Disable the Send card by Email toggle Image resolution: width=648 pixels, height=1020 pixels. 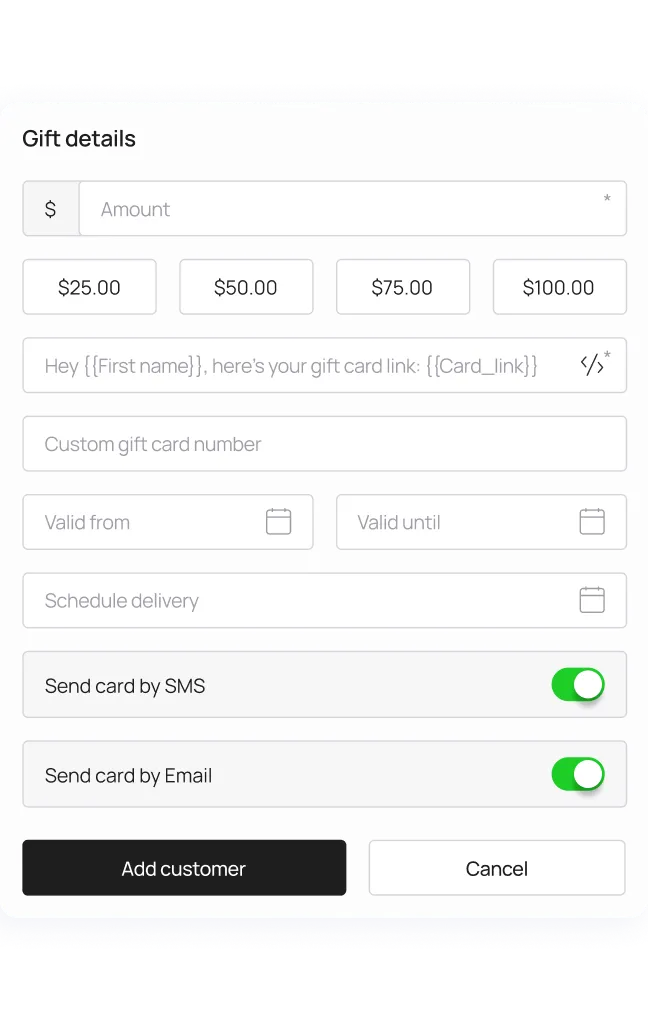pos(578,774)
